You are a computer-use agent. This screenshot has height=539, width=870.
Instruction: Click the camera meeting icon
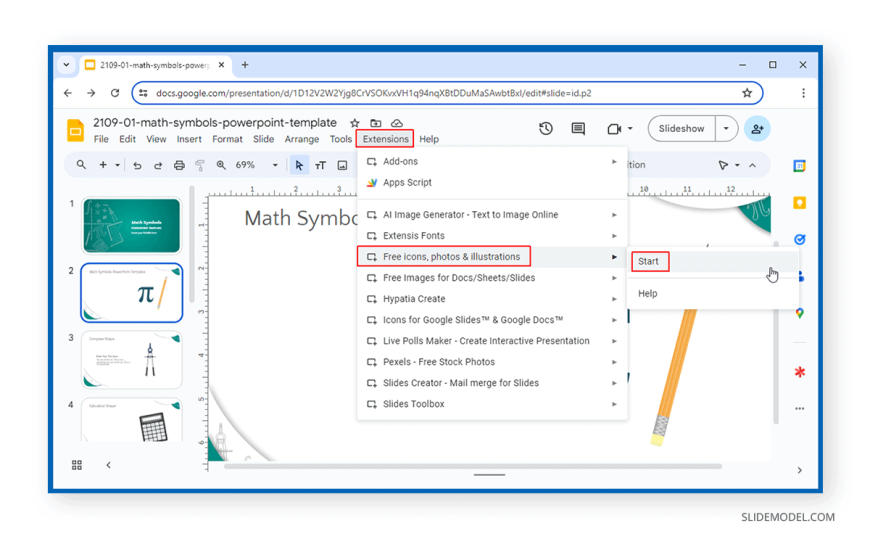(x=614, y=129)
